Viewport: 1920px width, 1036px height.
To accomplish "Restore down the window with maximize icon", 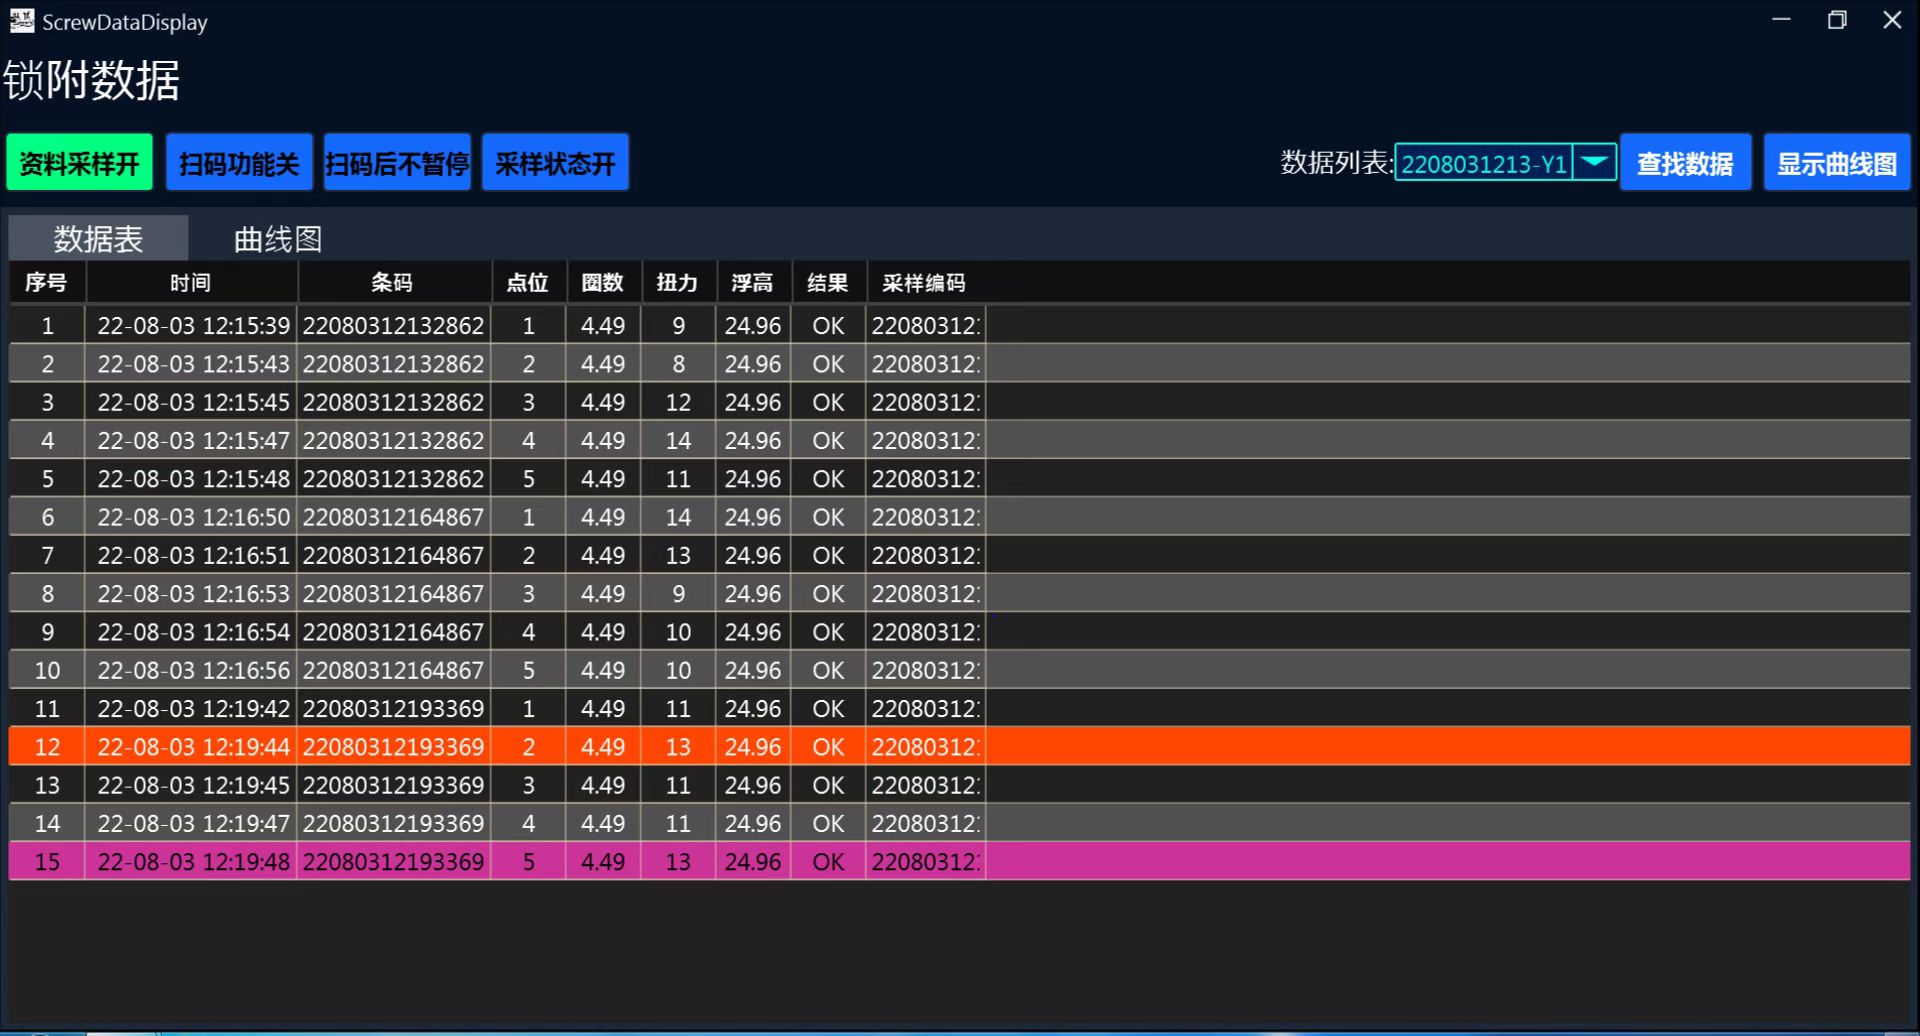I will pos(1837,20).
